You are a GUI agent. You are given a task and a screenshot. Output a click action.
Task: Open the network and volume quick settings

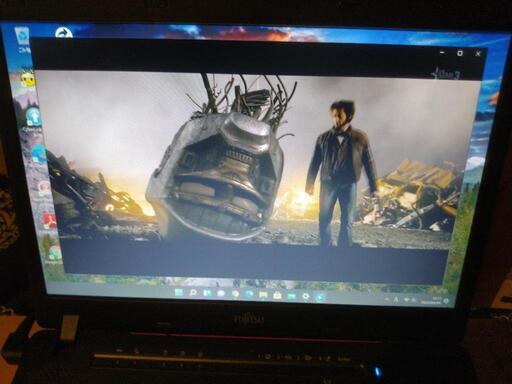tap(411, 300)
